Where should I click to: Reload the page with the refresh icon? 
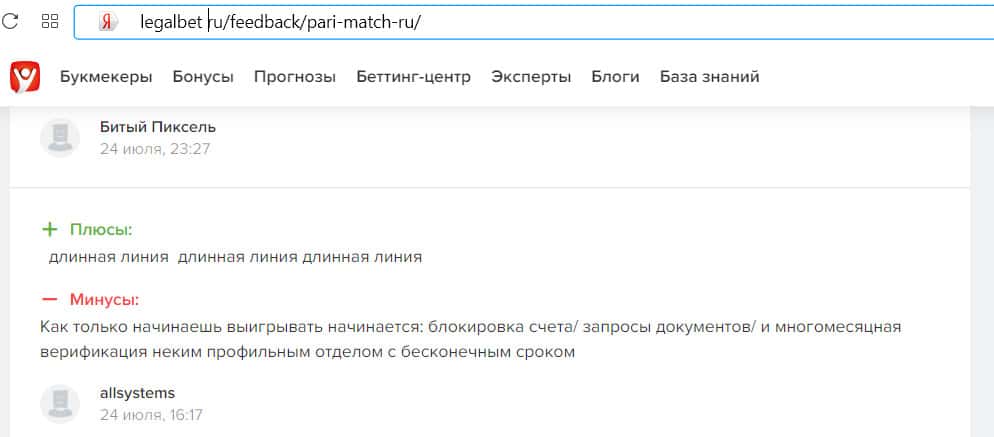(x=11, y=21)
